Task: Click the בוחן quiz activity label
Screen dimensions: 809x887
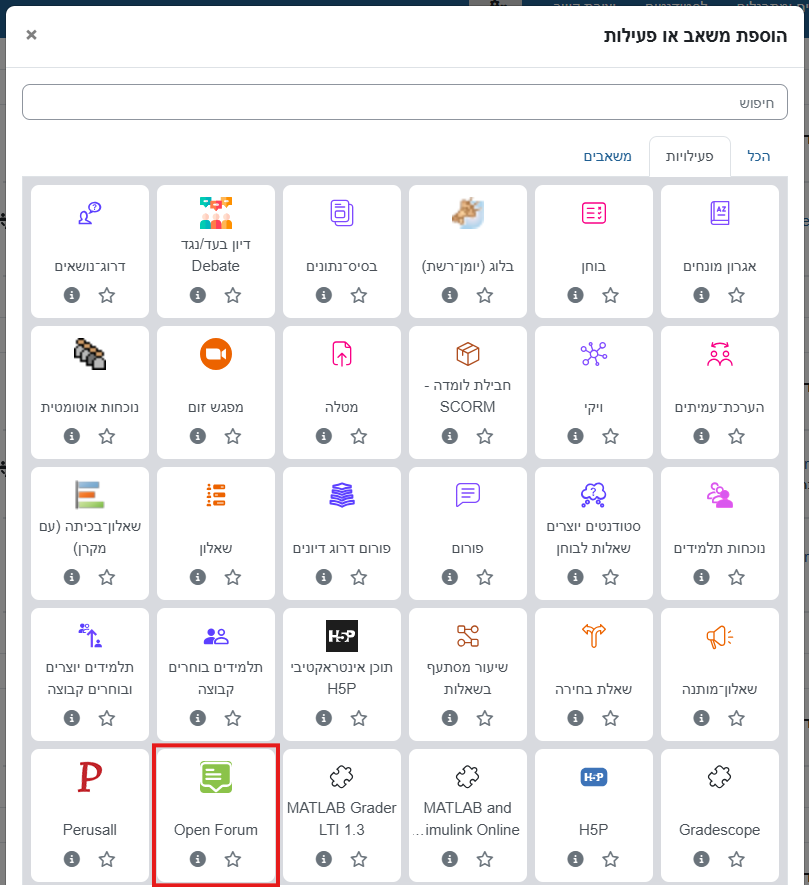Action: point(594,266)
